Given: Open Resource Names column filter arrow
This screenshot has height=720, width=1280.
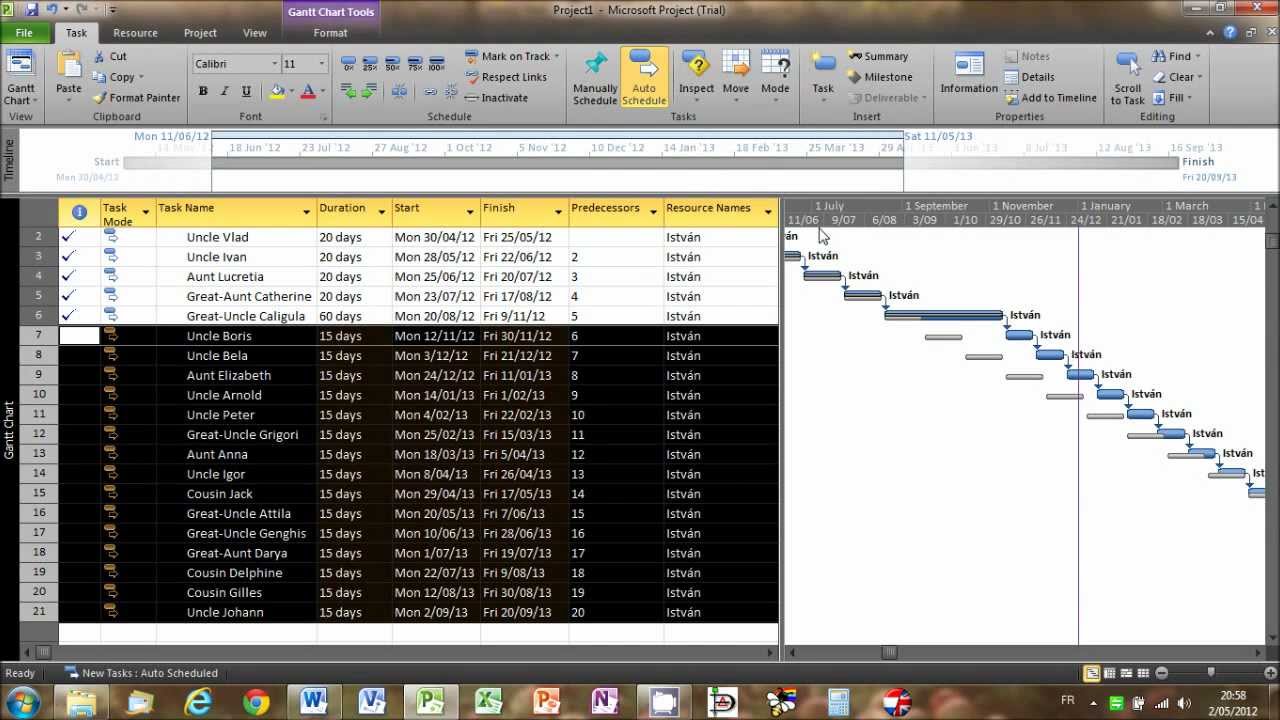Looking at the screenshot, I should (x=769, y=211).
